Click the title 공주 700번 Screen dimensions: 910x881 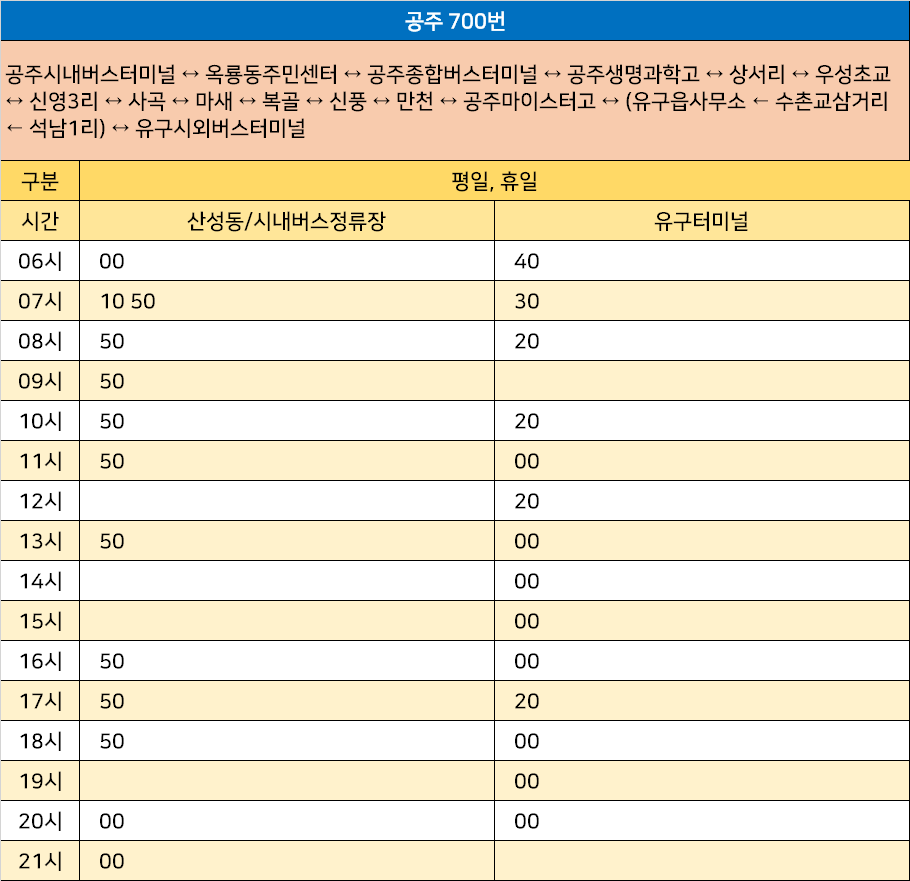455,21
